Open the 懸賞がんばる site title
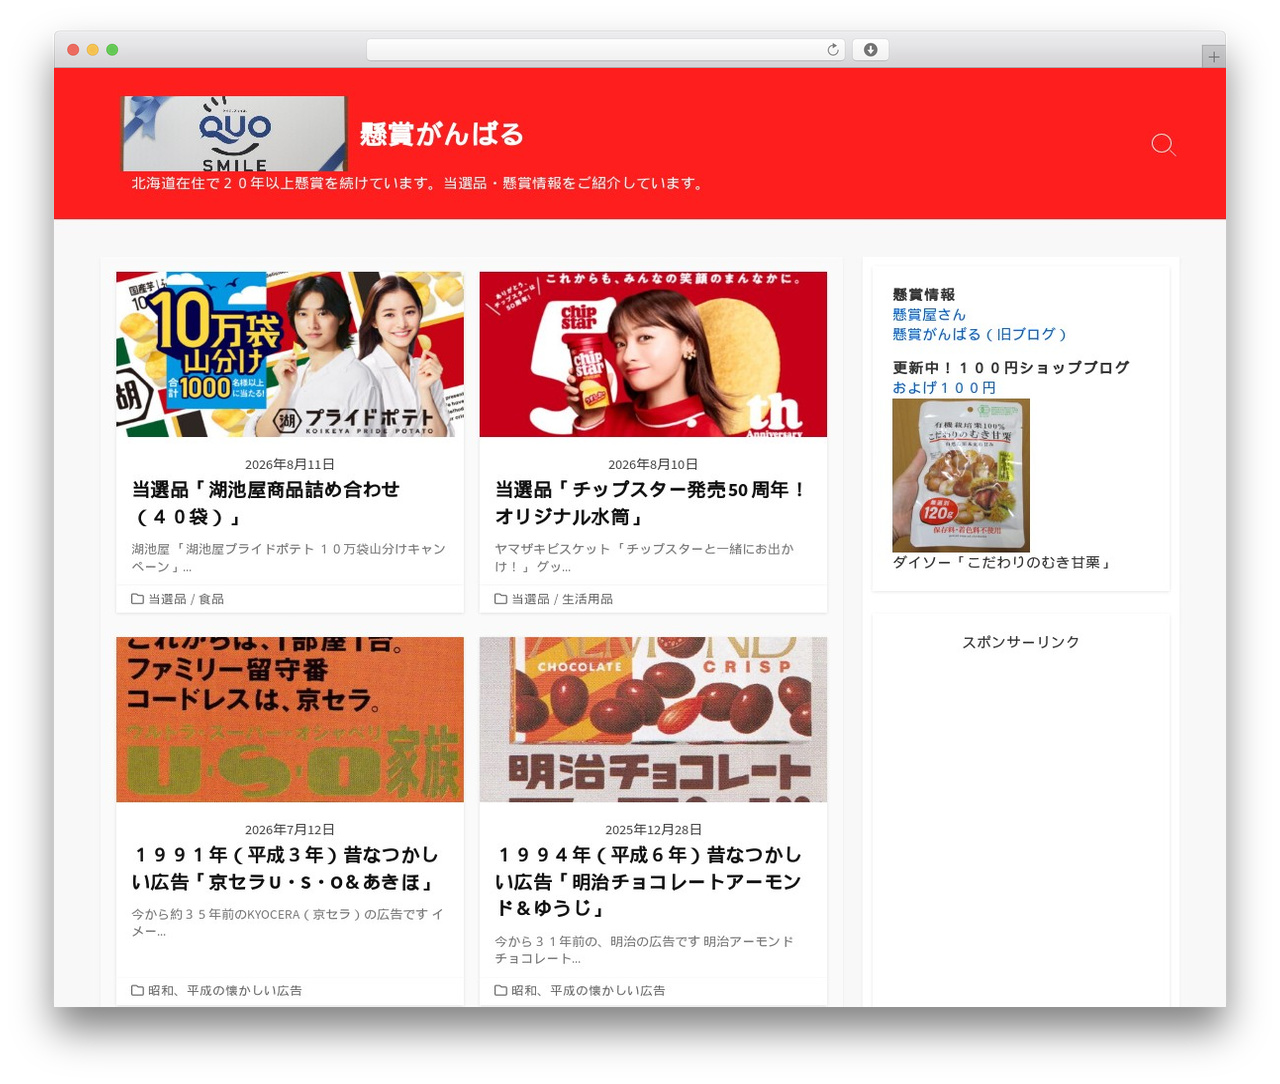The height and width of the screenshot is (1084, 1280). (441, 134)
